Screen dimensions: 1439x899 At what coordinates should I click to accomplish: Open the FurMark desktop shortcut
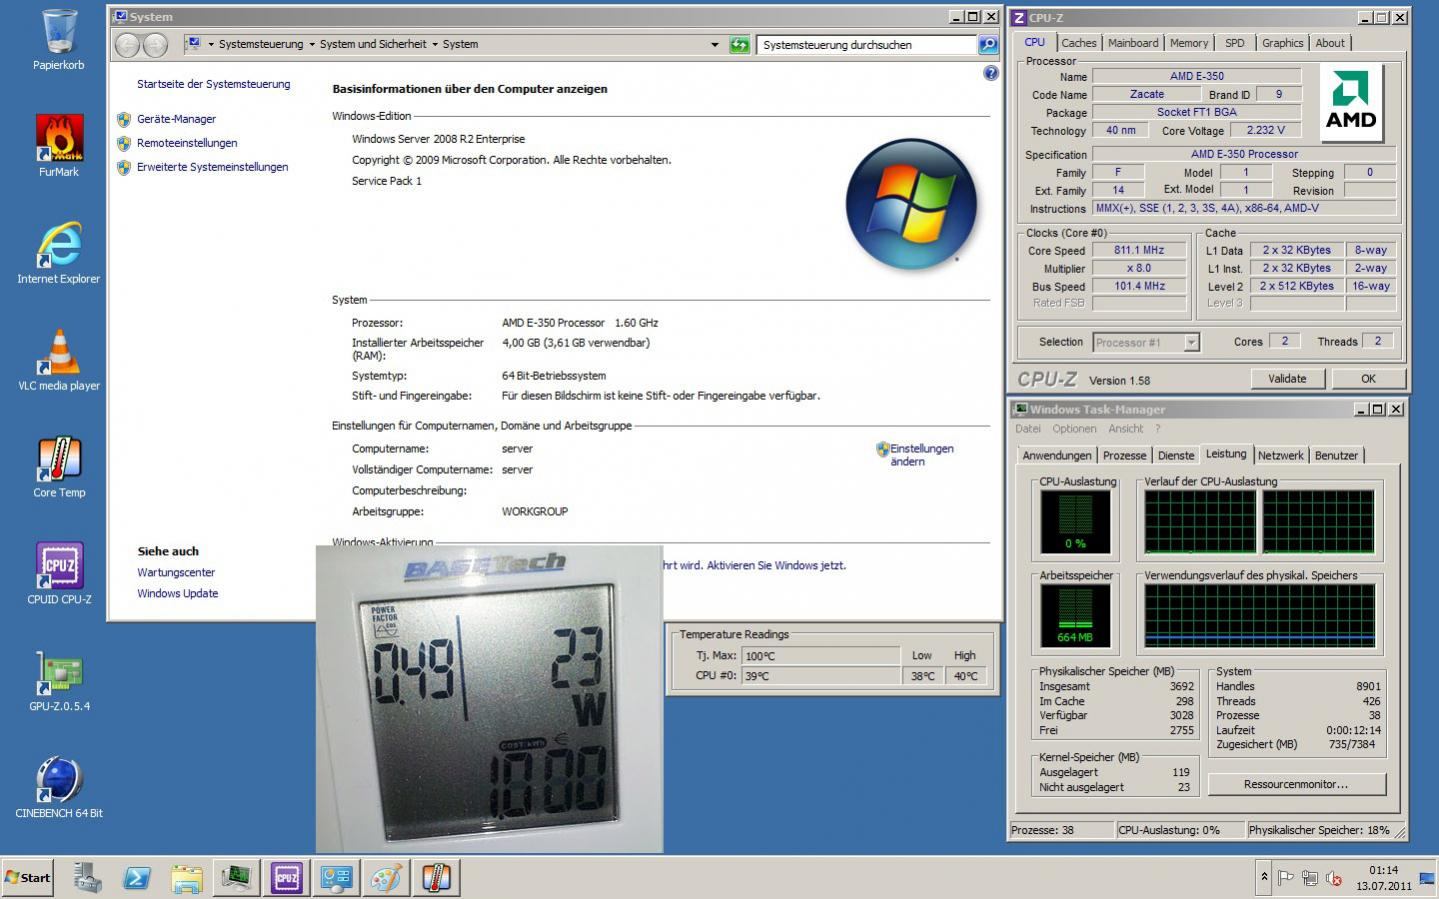[x=59, y=146]
